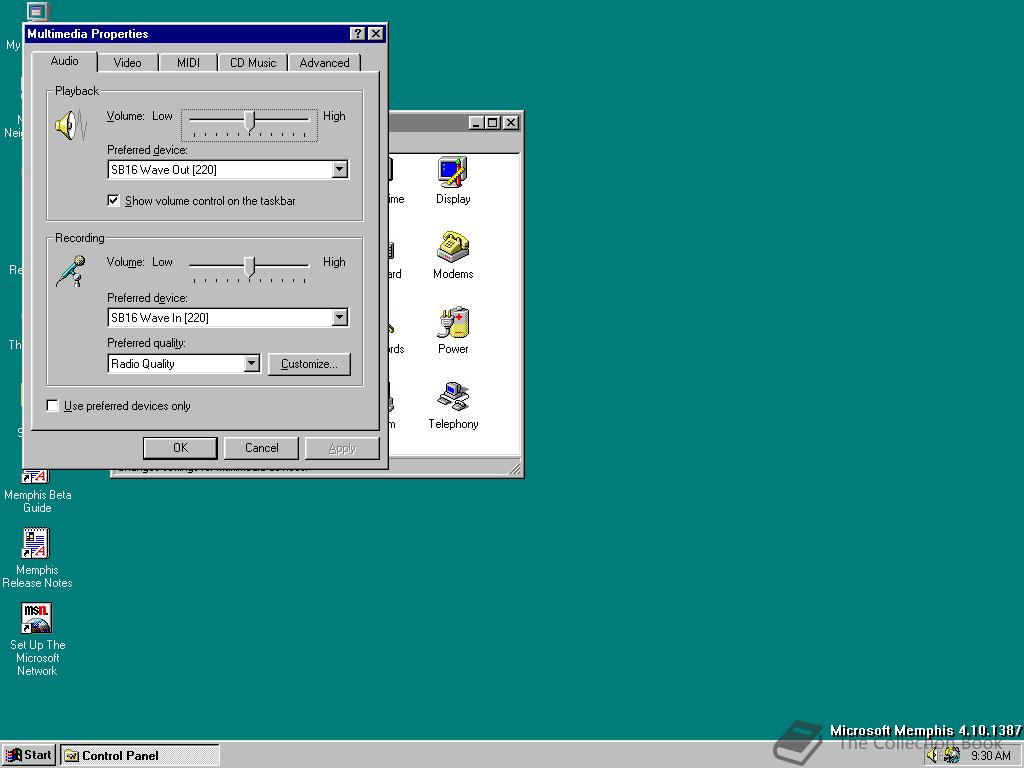
Task: Open the Preferred quality dropdown
Action: (251, 364)
